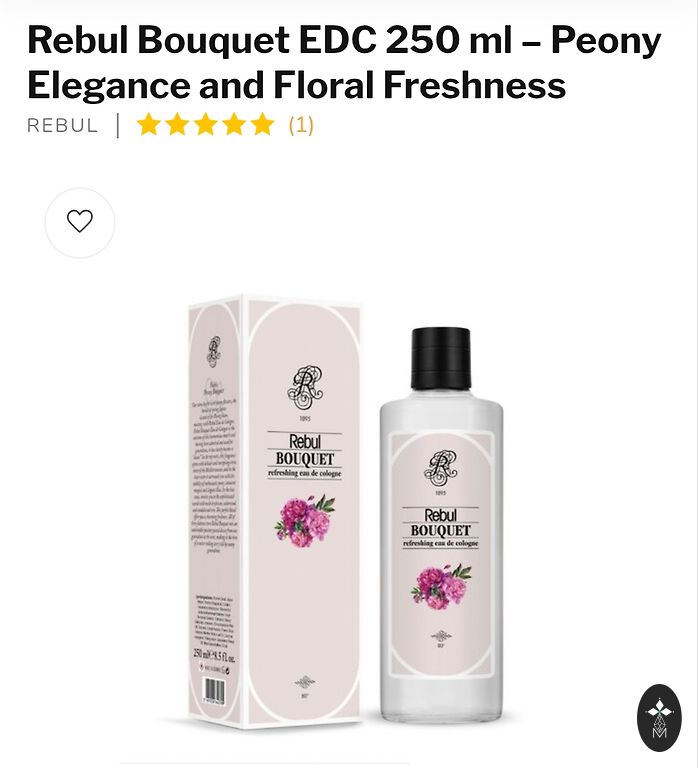
Task: Click the black bottle cap
Action: tap(441, 358)
